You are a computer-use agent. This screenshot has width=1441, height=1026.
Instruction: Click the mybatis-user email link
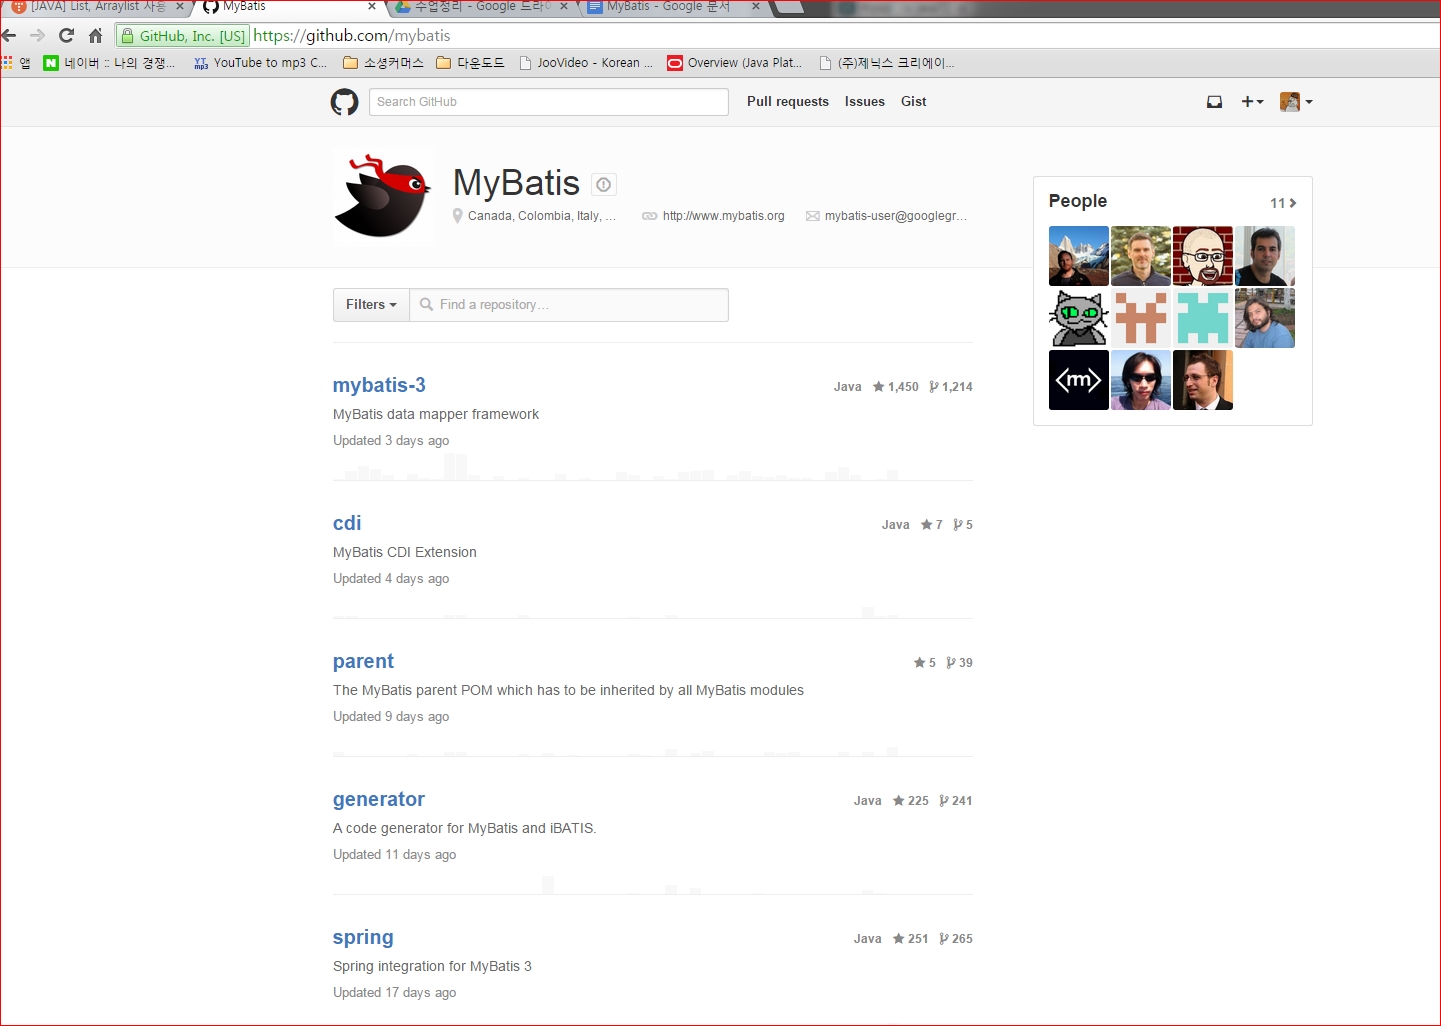pyautogui.click(x=896, y=216)
